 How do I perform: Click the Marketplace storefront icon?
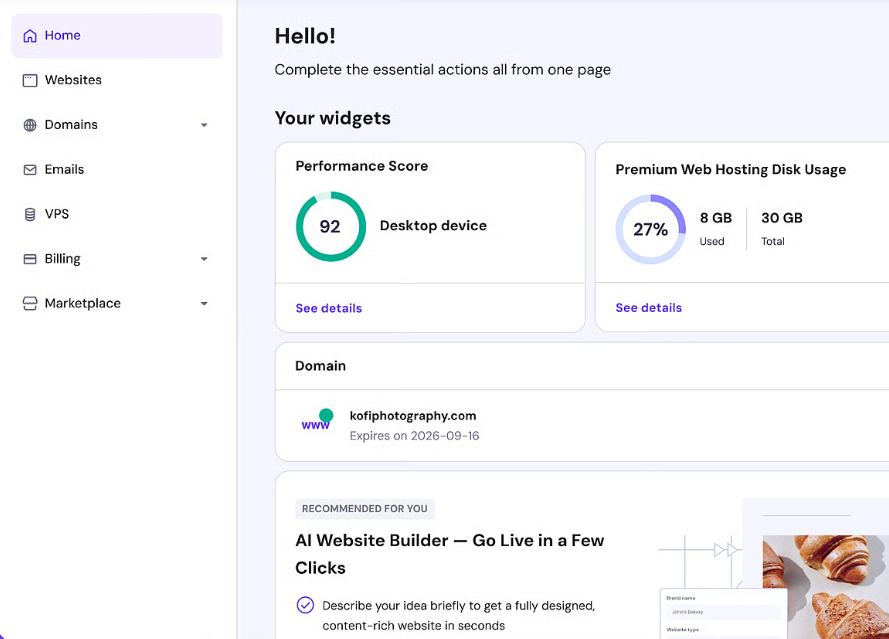[x=30, y=304]
